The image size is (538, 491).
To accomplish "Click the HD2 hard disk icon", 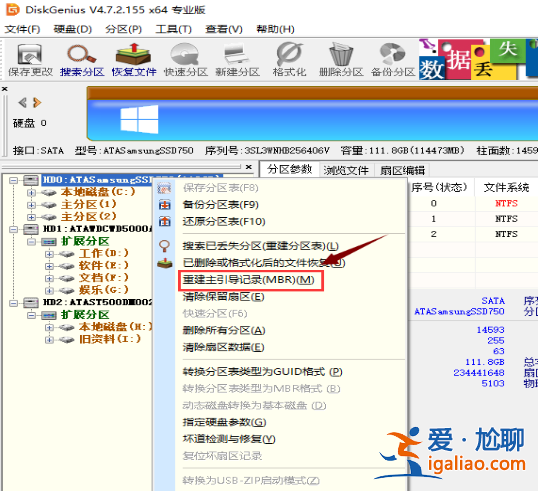I will tap(31, 303).
